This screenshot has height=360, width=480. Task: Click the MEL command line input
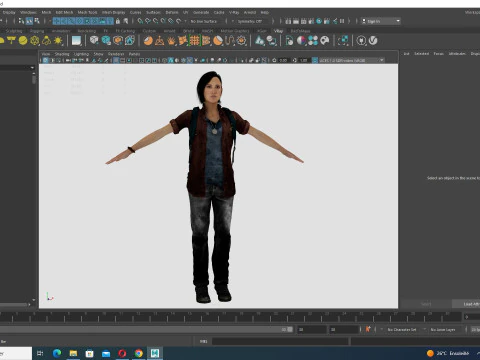280,341
